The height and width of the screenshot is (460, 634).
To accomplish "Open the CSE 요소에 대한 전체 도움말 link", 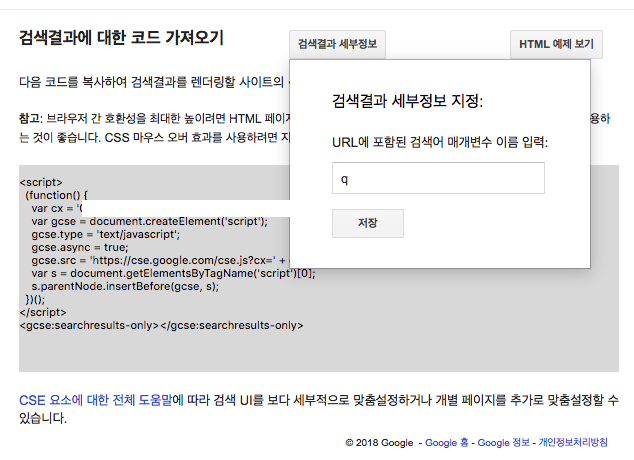I will click(x=96, y=400).
